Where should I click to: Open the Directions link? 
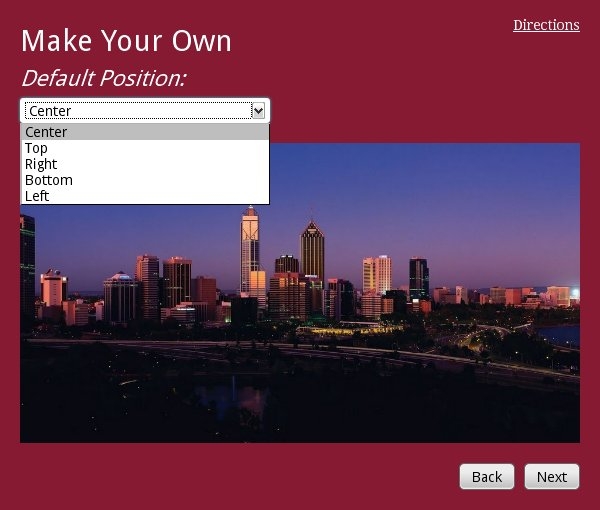click(x=546, y=25)
